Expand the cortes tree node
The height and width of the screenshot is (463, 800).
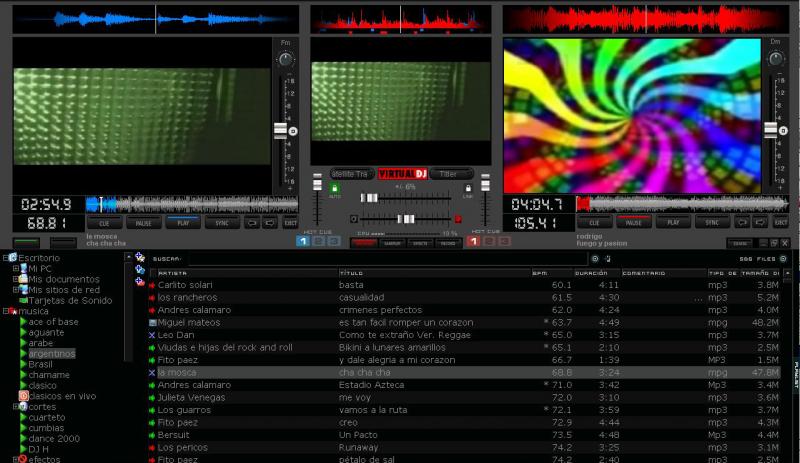pyautogui.click(x=16, y=407)
